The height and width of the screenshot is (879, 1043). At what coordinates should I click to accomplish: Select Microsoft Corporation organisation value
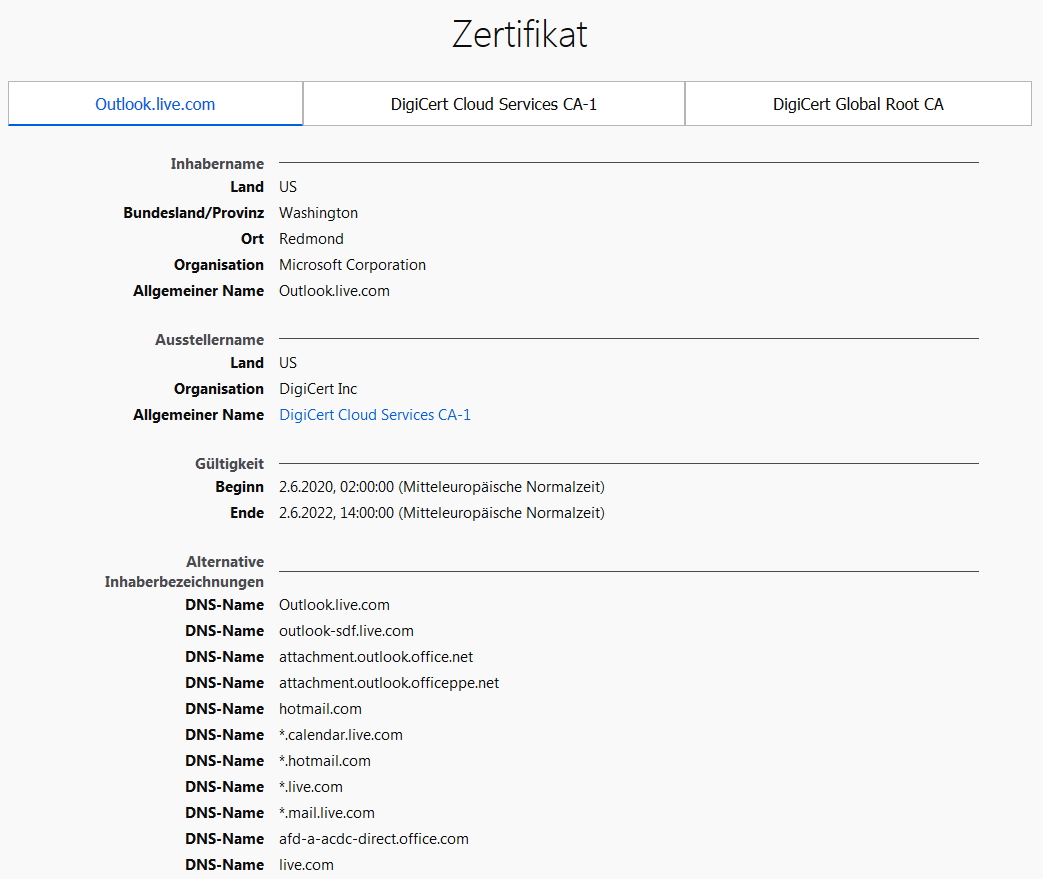pyautogui.click(x=352, y=265)
